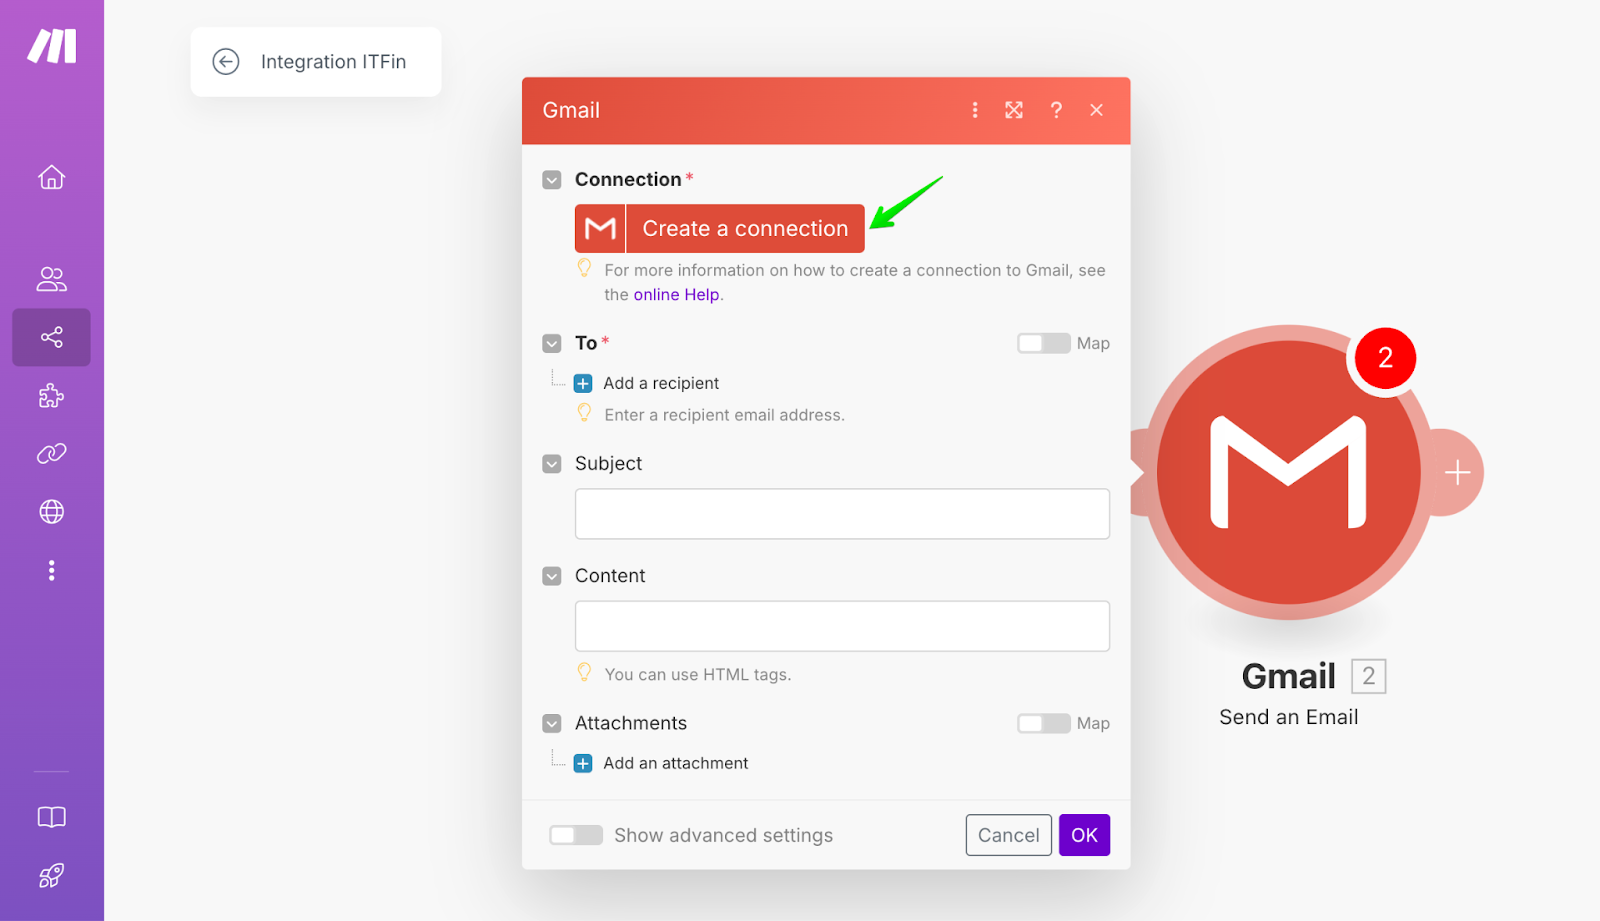1600x921 pixels.
Task: Click the plus icon beside Add an attachment
Action: (583, 763)
